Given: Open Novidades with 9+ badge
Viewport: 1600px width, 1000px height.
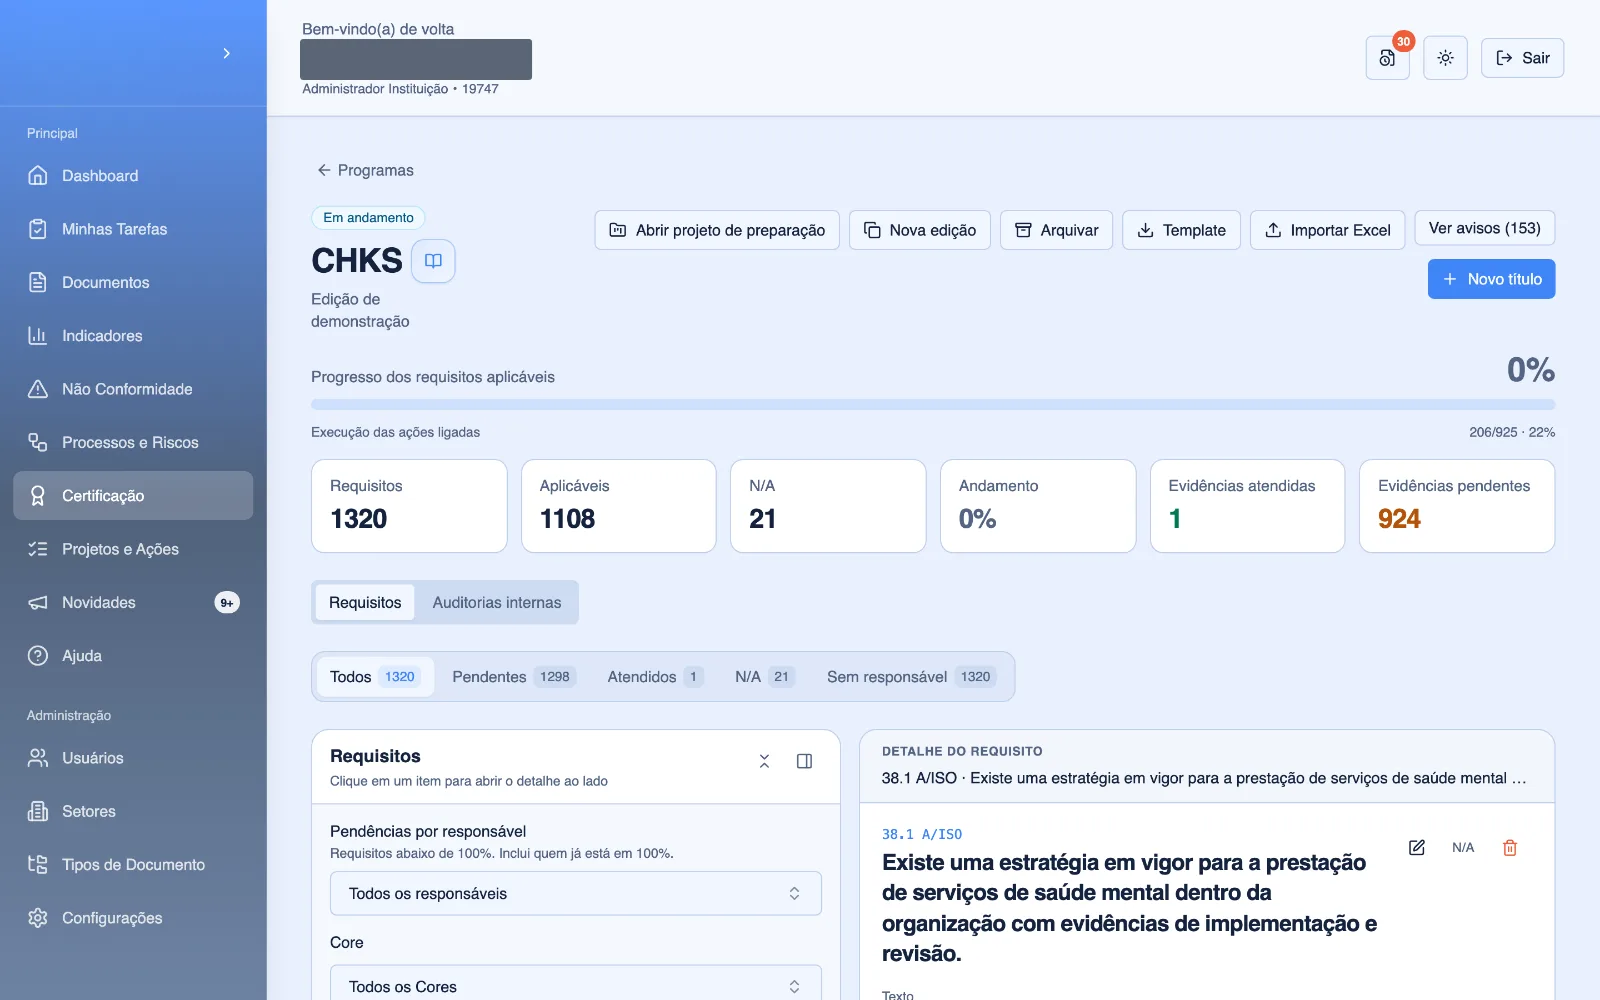Looking at the screenshot, I should (133, 602).
